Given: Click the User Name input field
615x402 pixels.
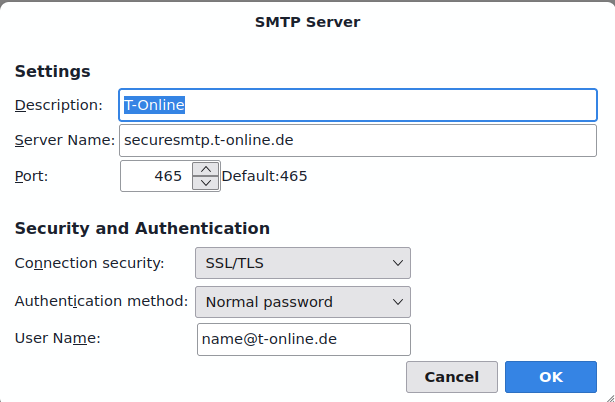Looking at the screenshot, I should pyautogui.click(x=304, y=339).
